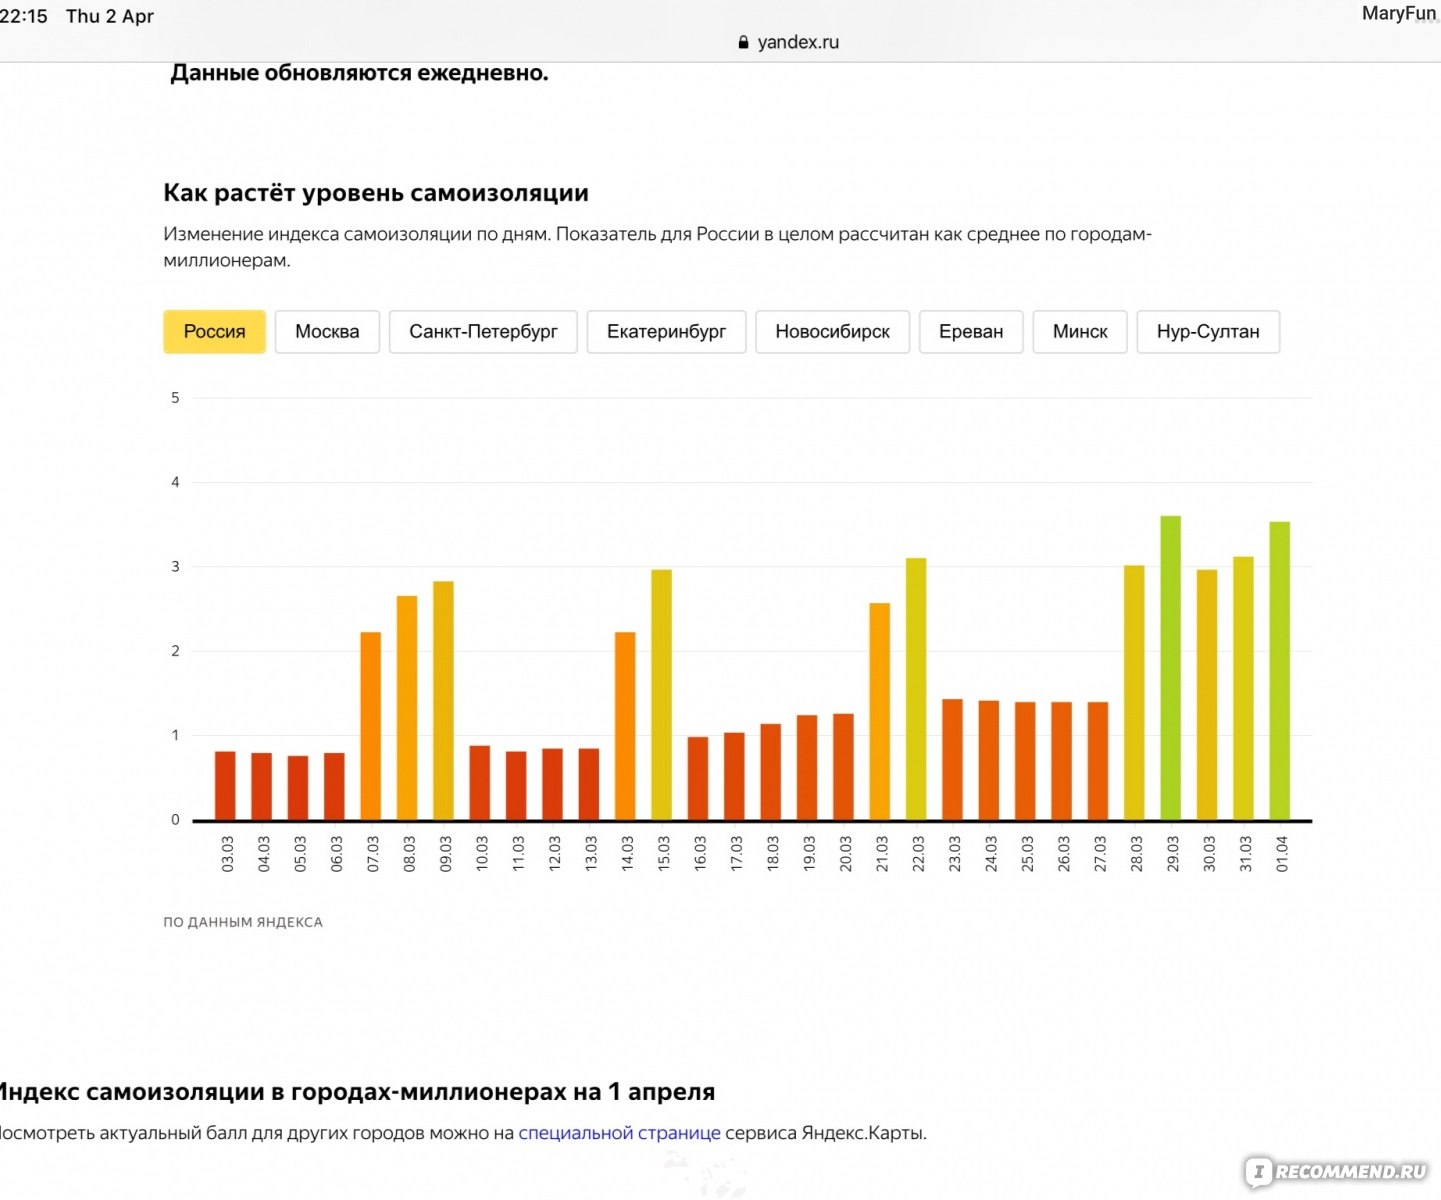1441x1200 pixels.
Task: Tap the orange bar for 21.03
Action: [x=880, y=712]
